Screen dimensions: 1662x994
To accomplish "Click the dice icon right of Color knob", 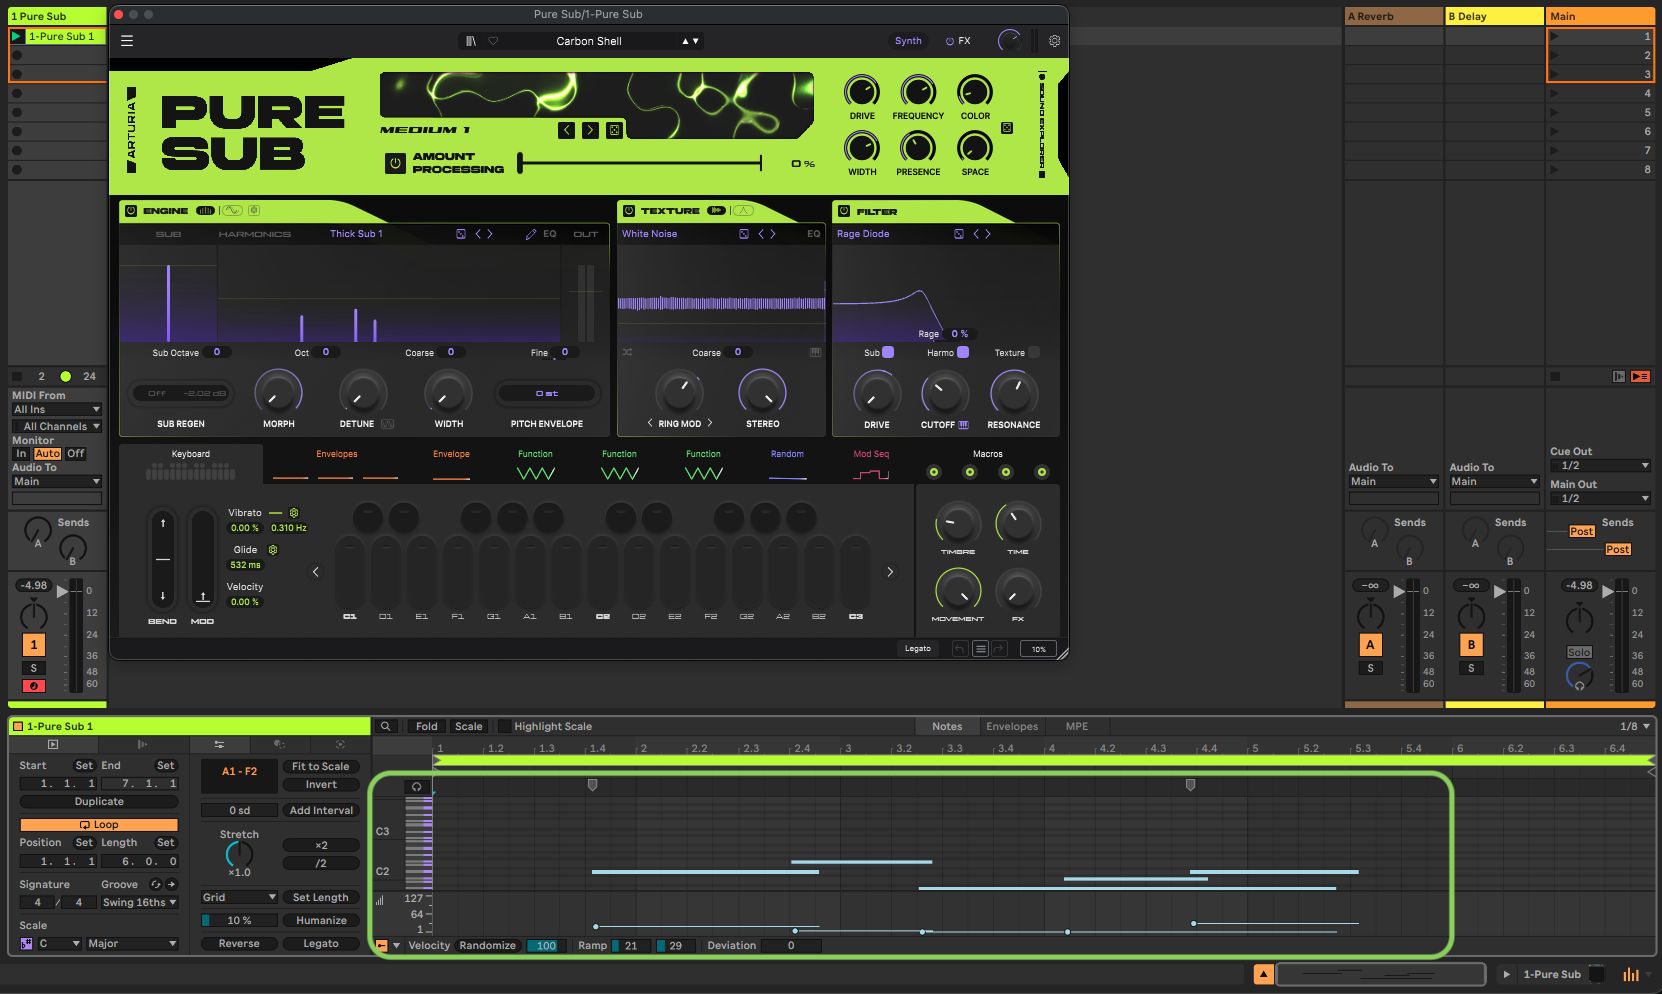I will [1007, 128].
